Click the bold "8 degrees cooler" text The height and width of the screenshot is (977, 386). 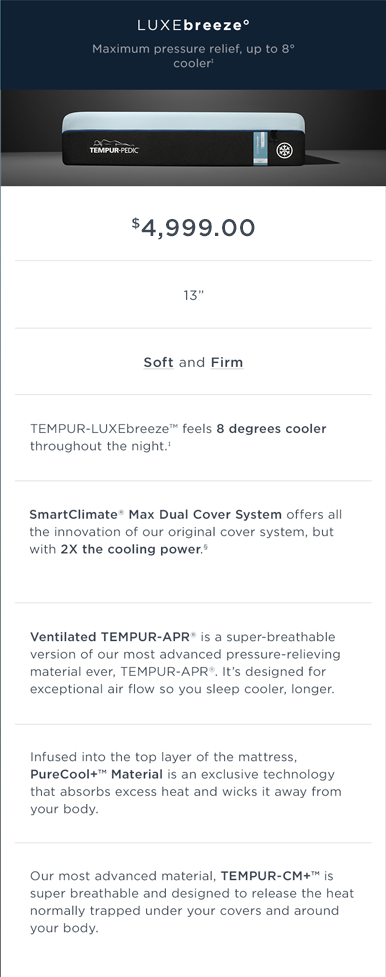tap(271, 429)
